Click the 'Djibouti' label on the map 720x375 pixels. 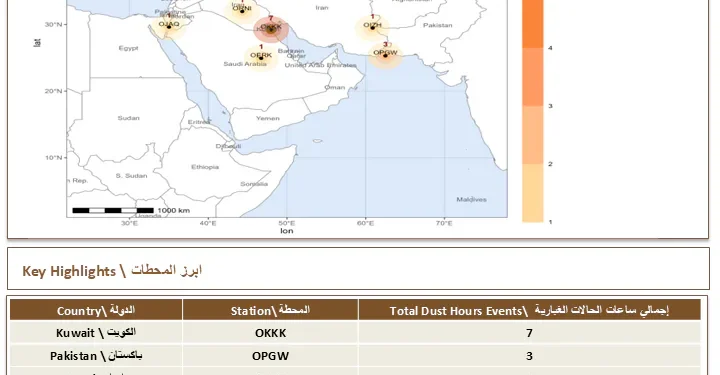pos(228,146)
